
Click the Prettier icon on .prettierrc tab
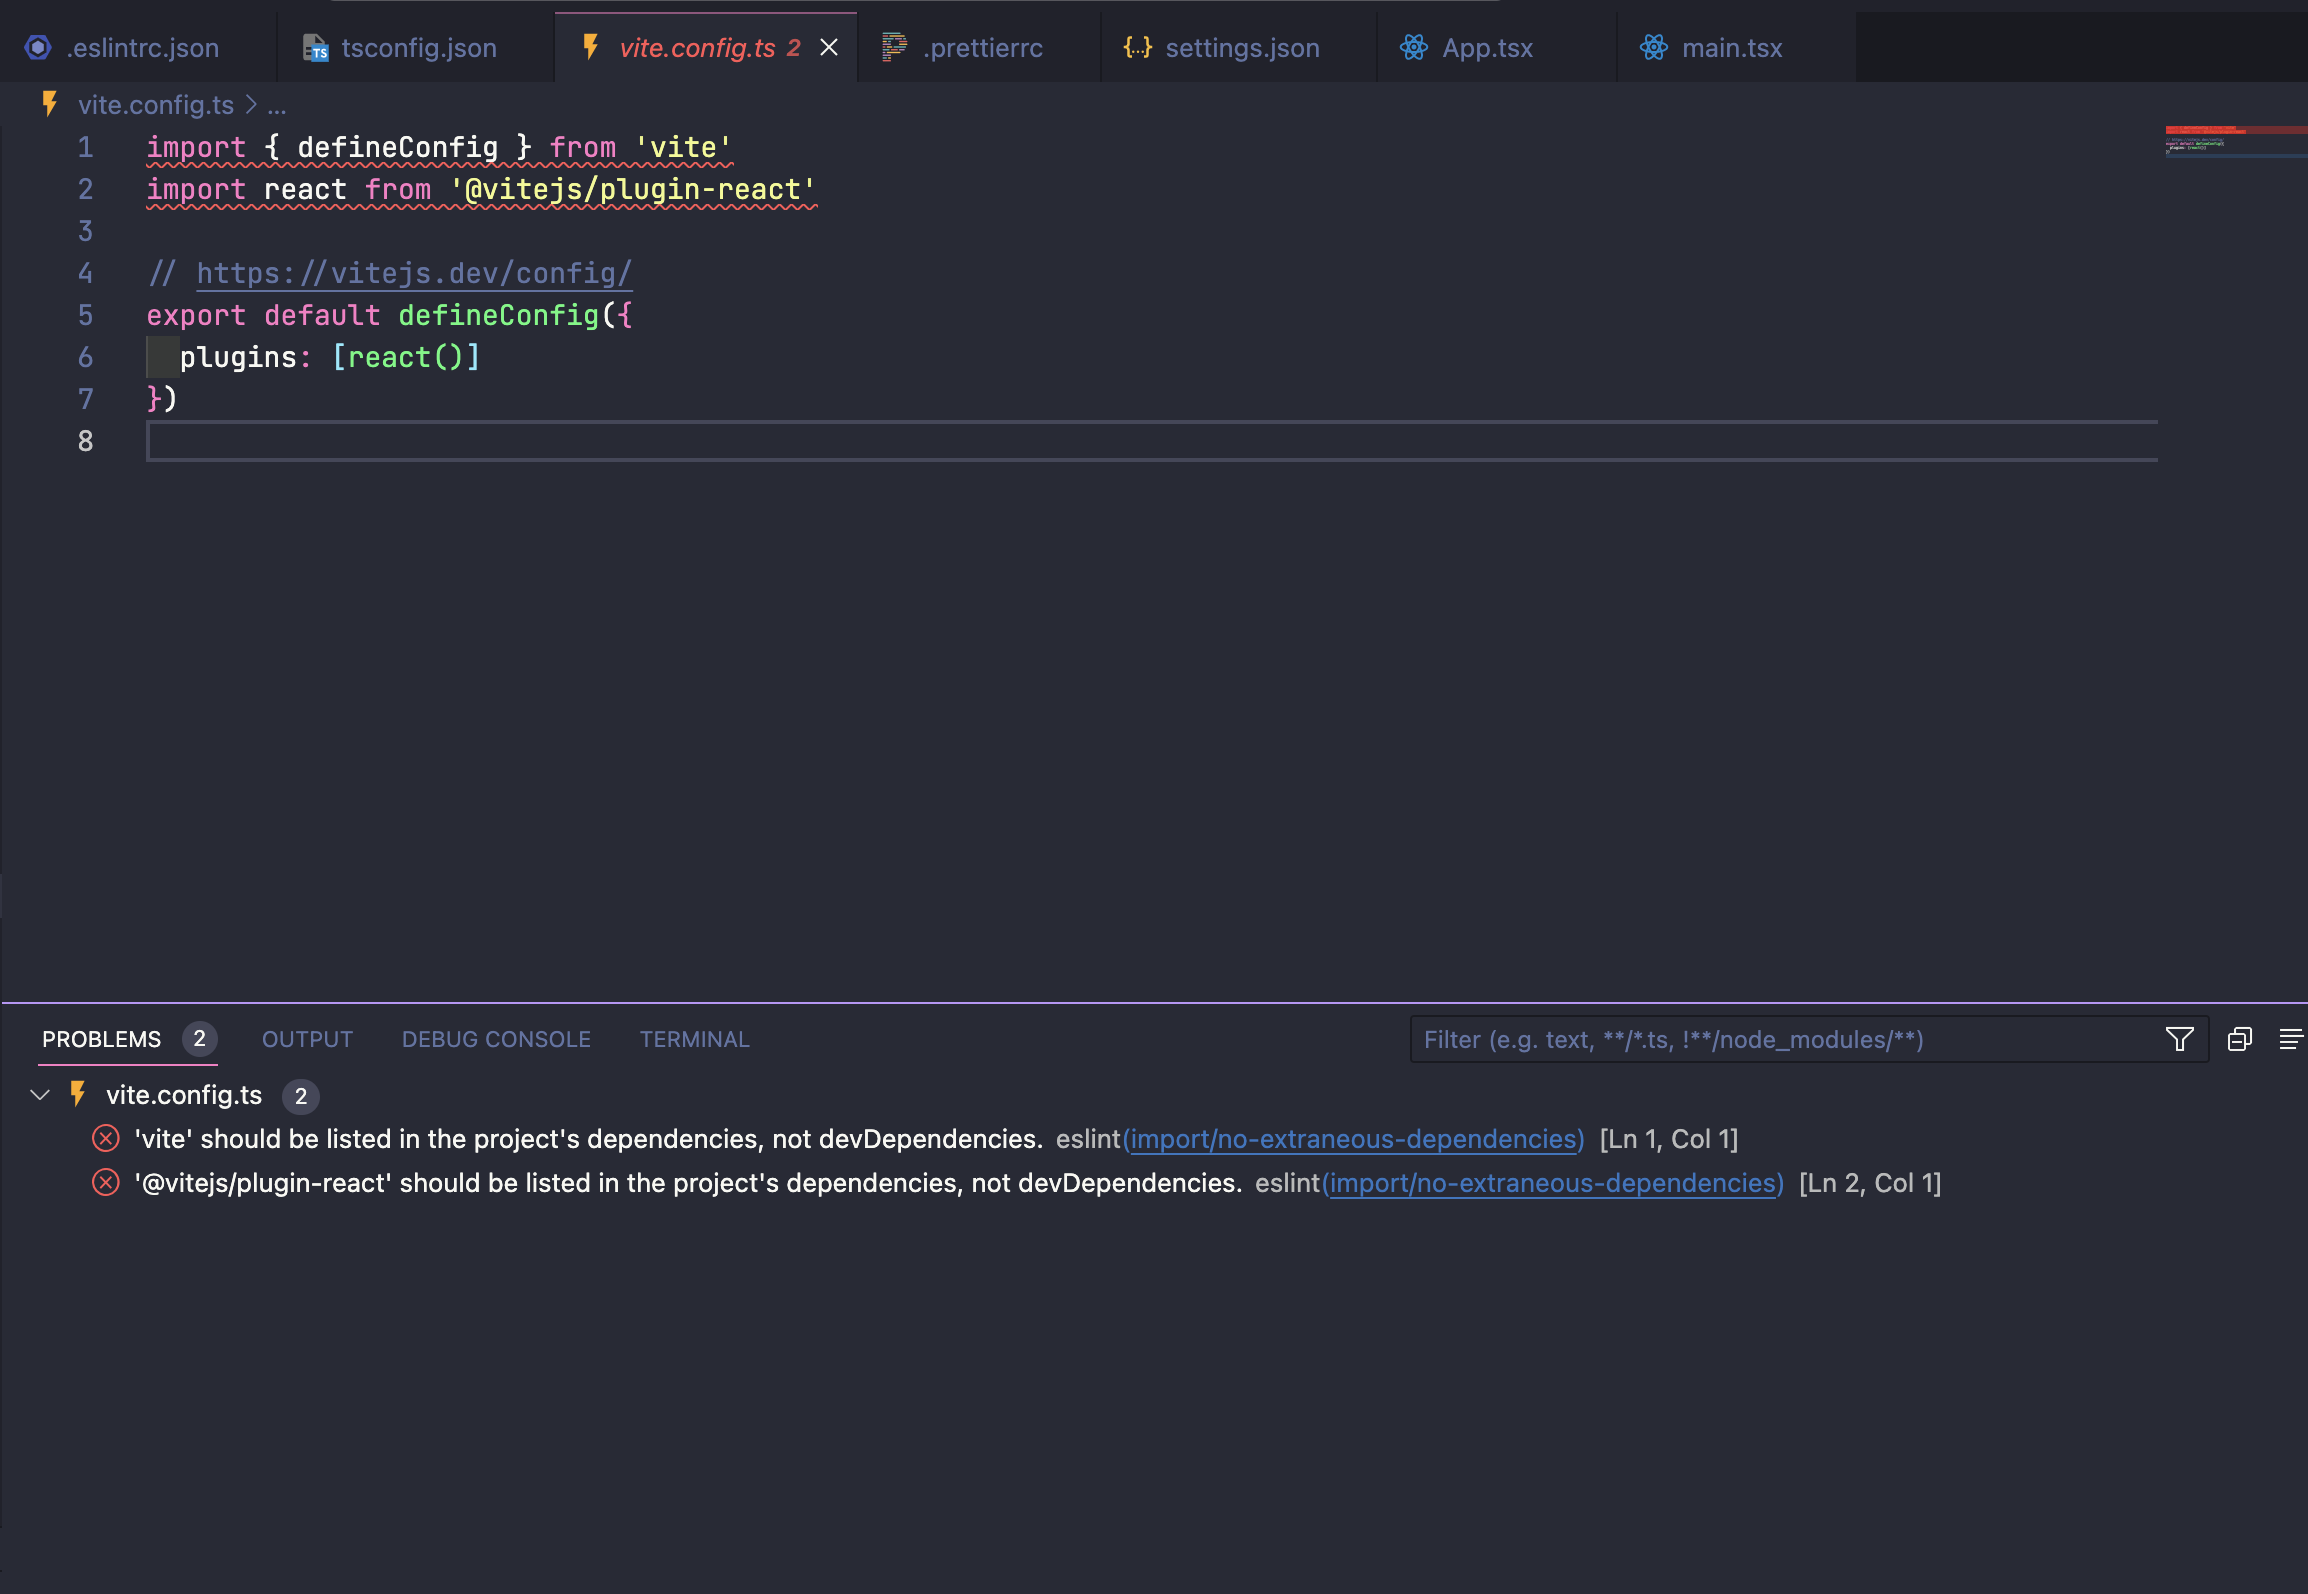pos(894,47)
